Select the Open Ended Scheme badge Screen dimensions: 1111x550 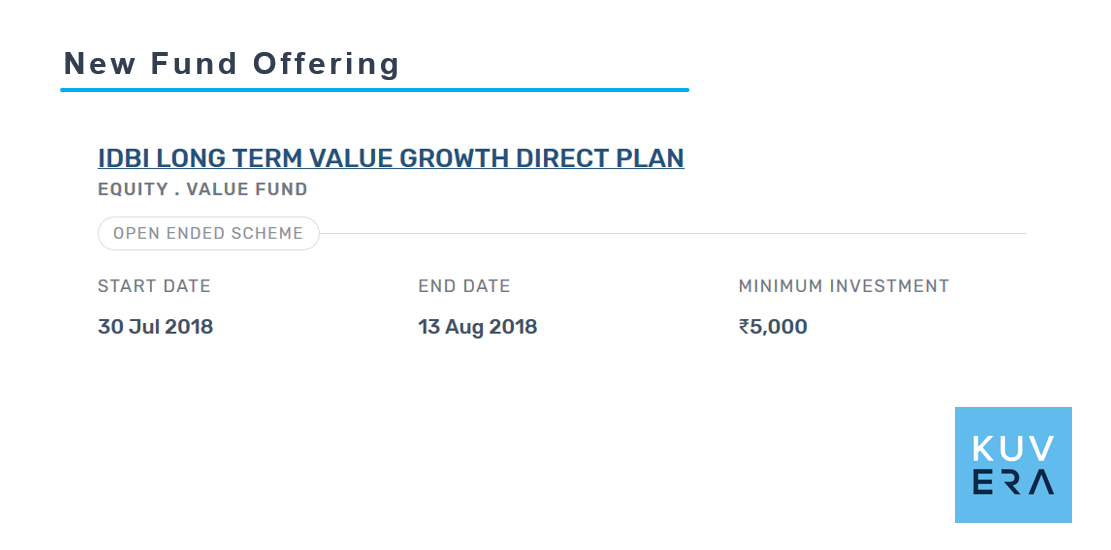click(x=208, y=233)
